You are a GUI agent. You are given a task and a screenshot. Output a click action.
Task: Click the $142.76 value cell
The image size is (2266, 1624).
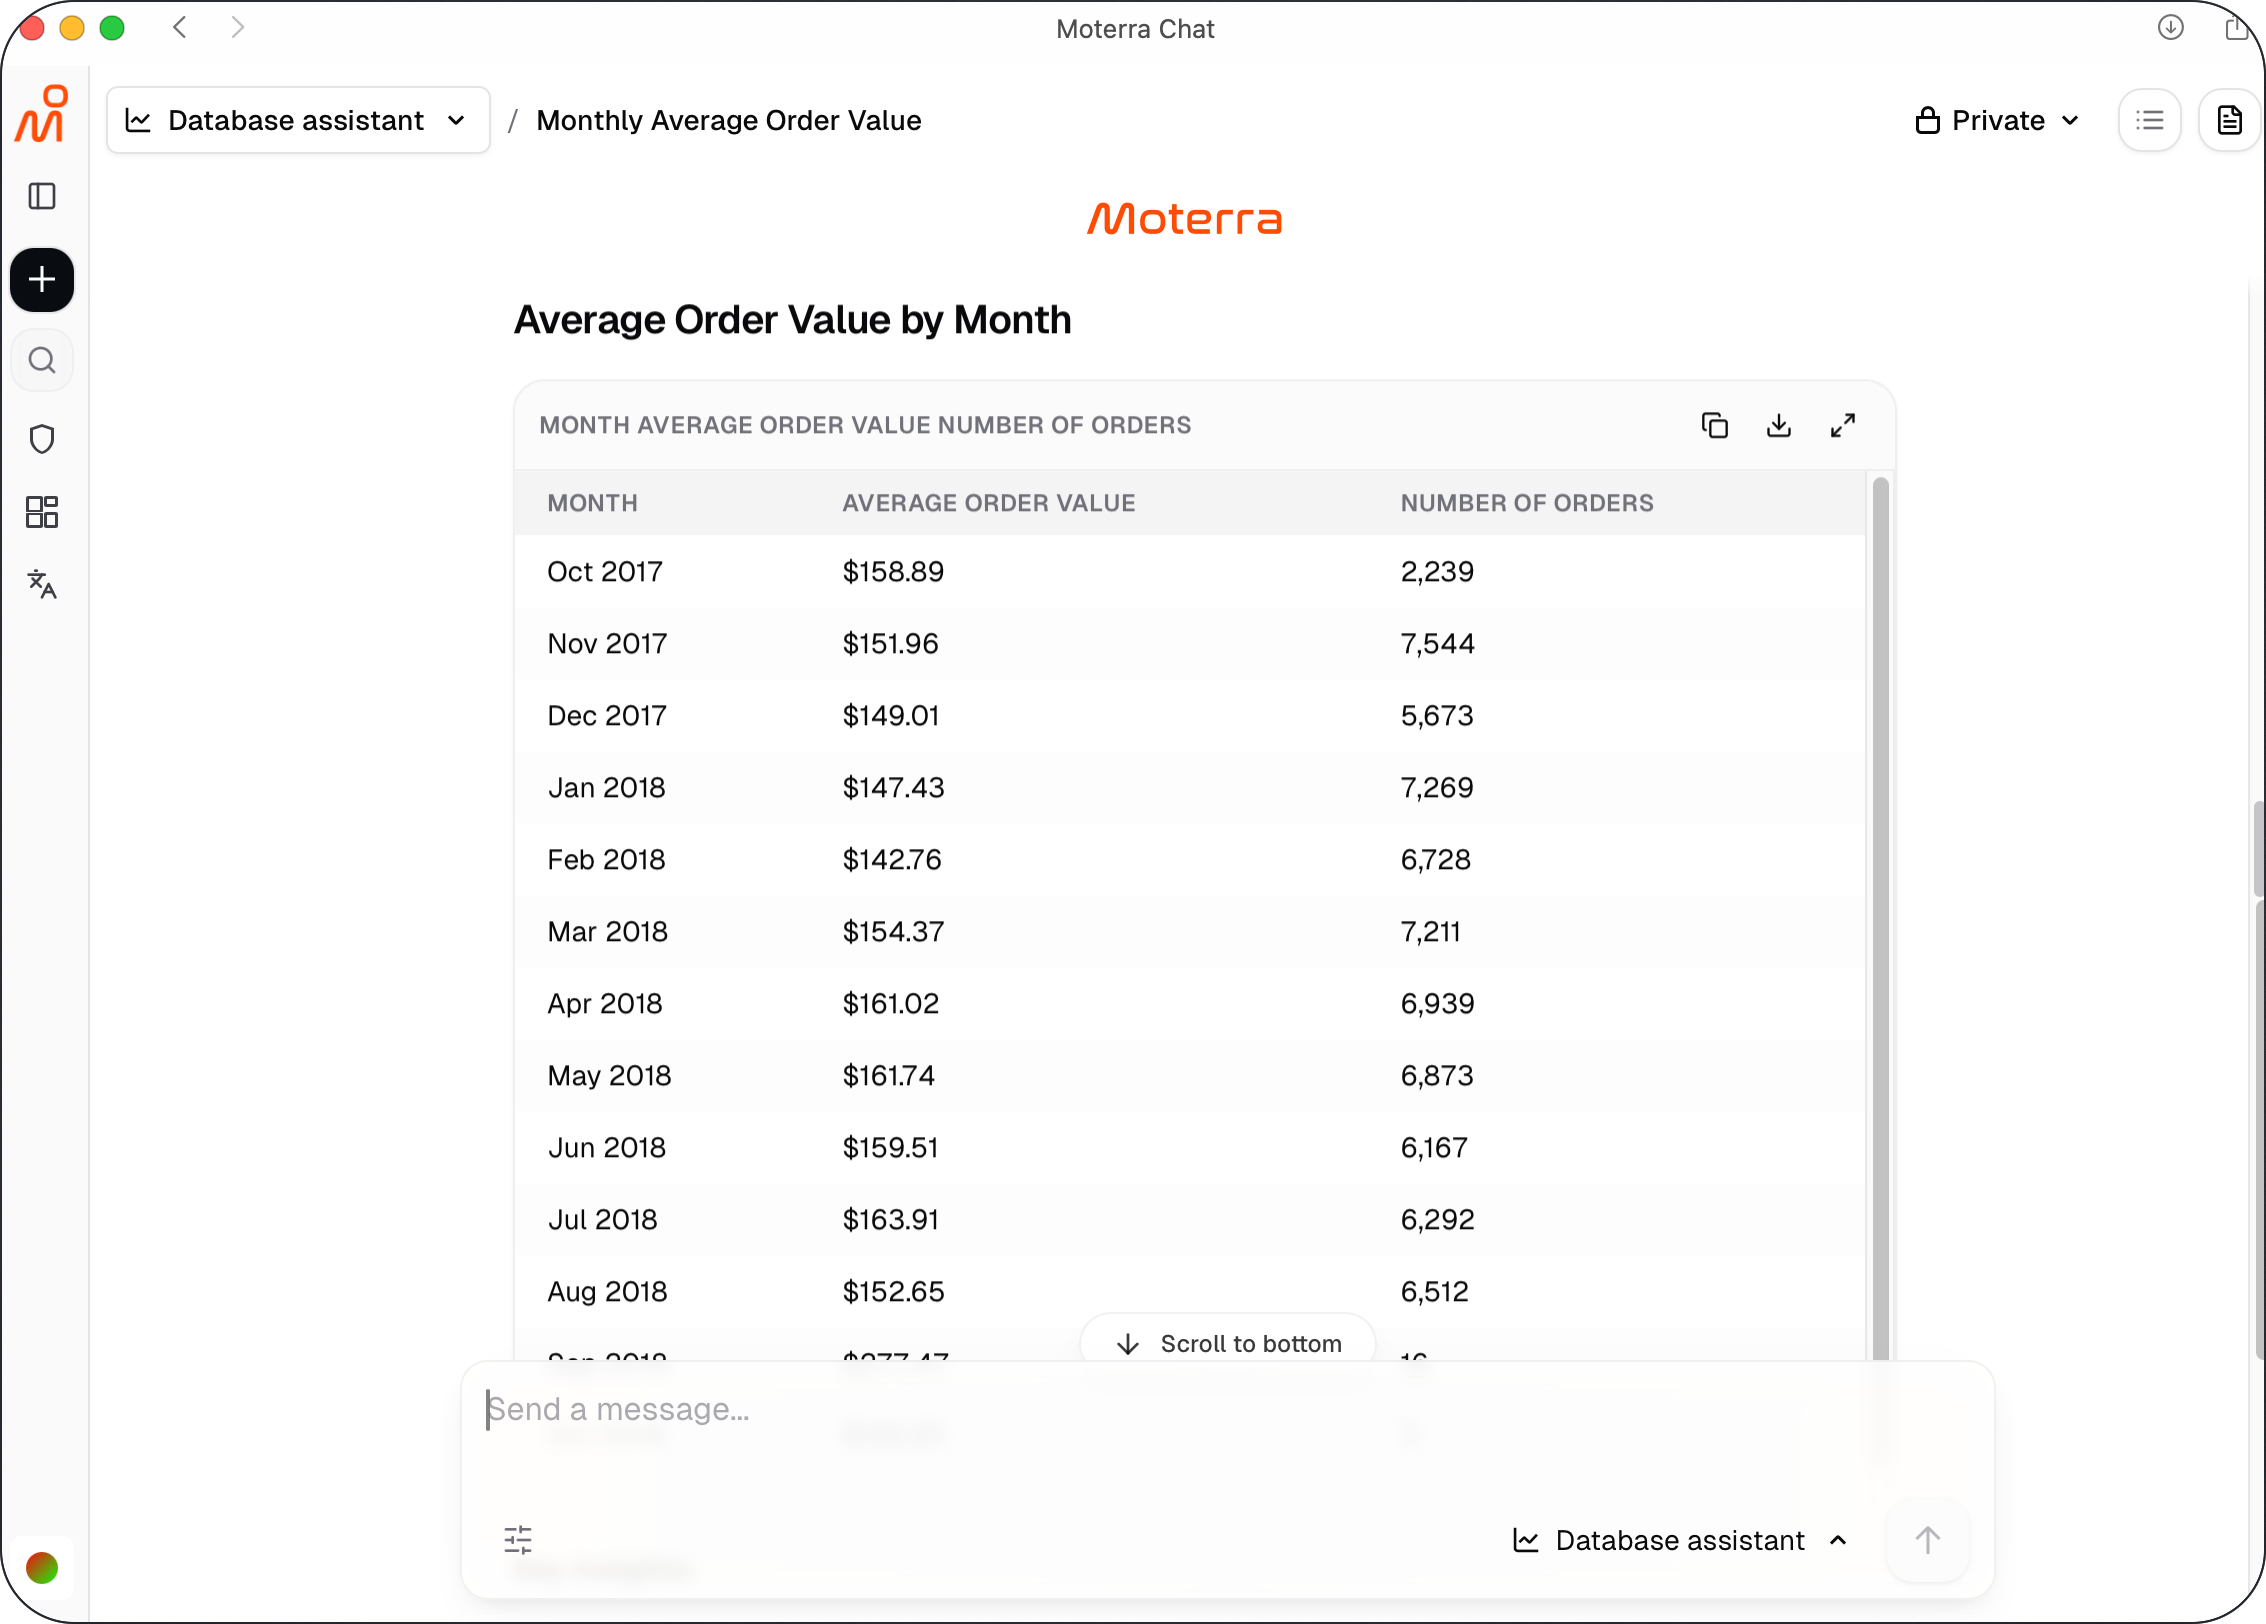point(892,859)
